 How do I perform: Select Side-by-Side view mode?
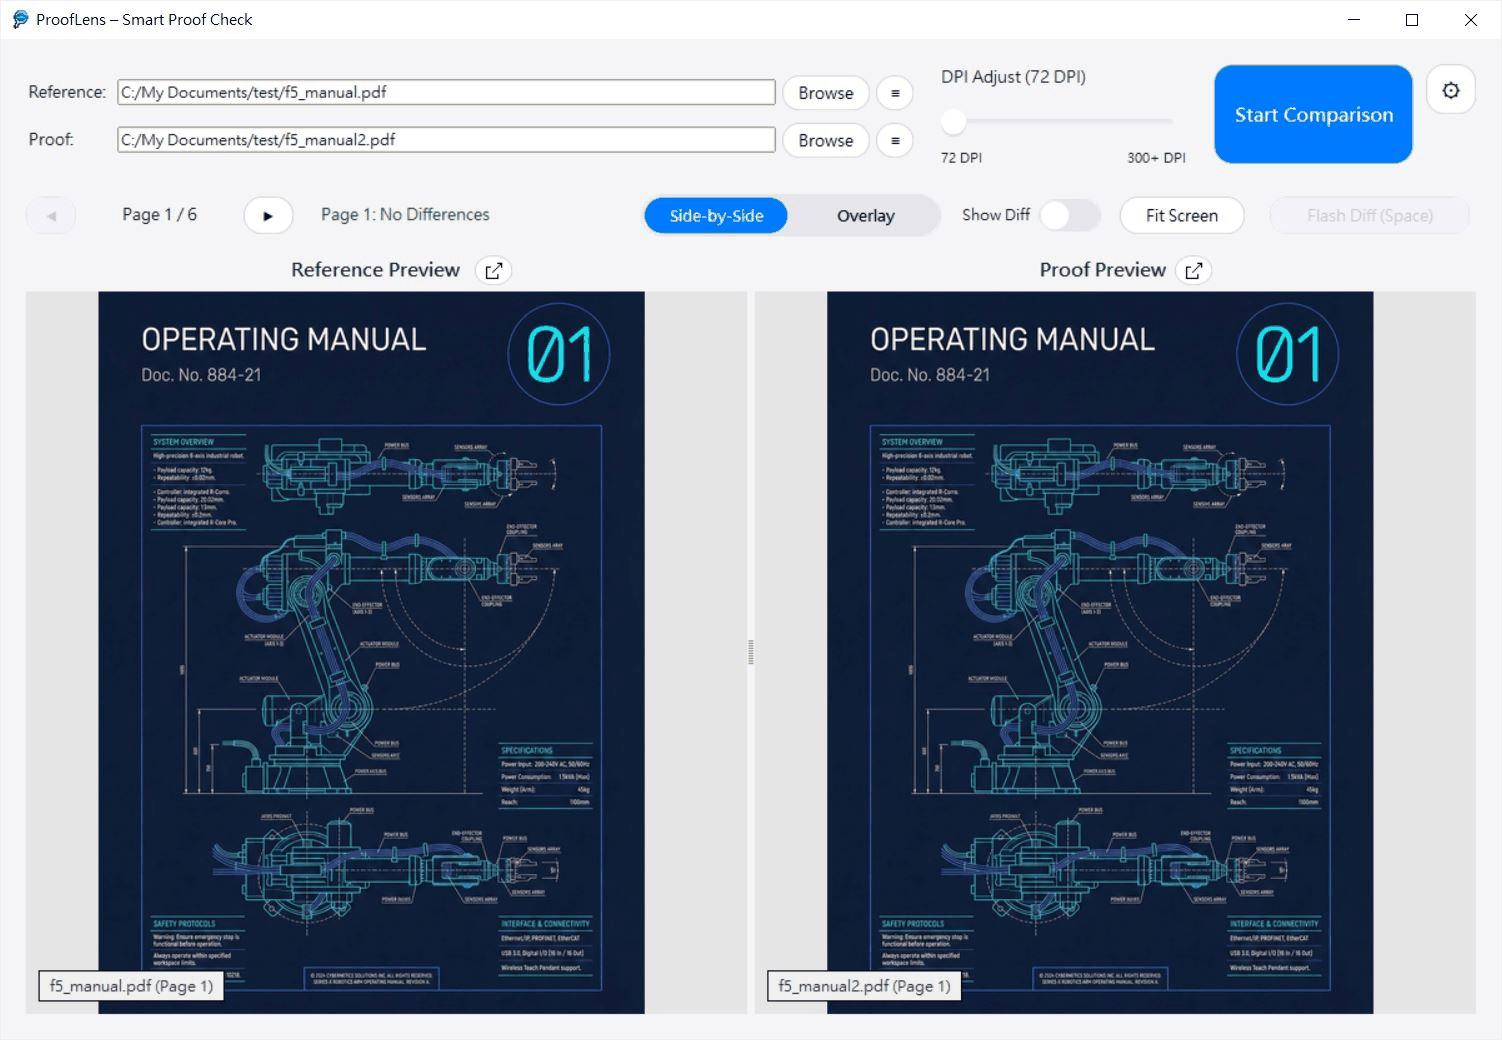[x=715, y=215]
